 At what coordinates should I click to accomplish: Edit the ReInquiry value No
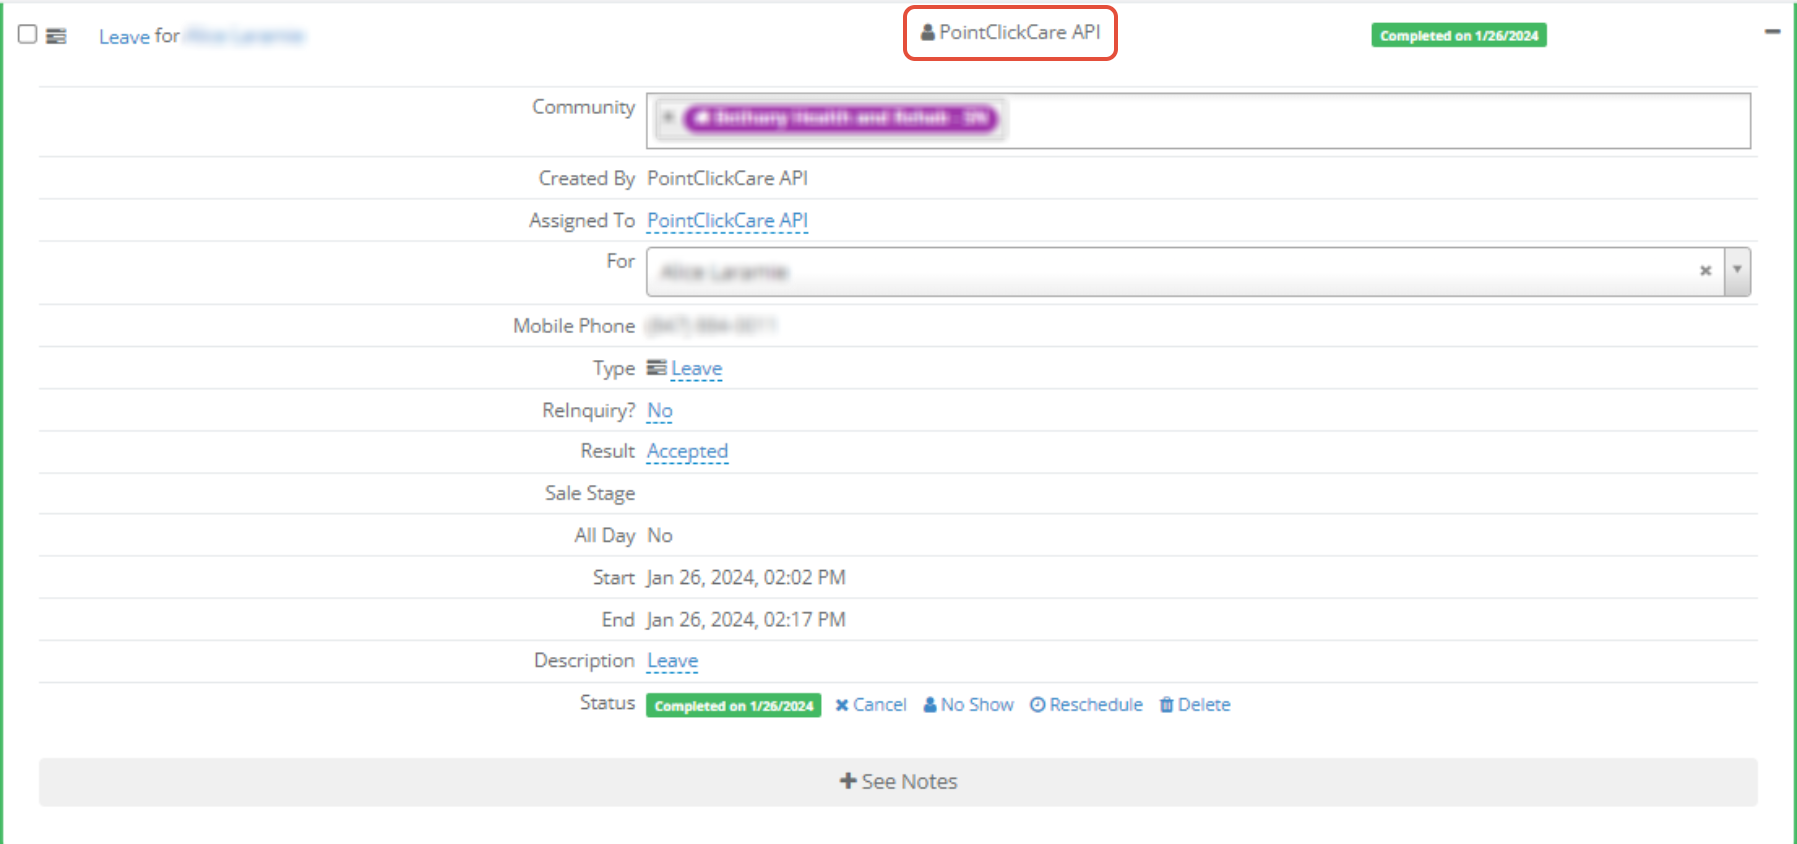coord(659,410)
